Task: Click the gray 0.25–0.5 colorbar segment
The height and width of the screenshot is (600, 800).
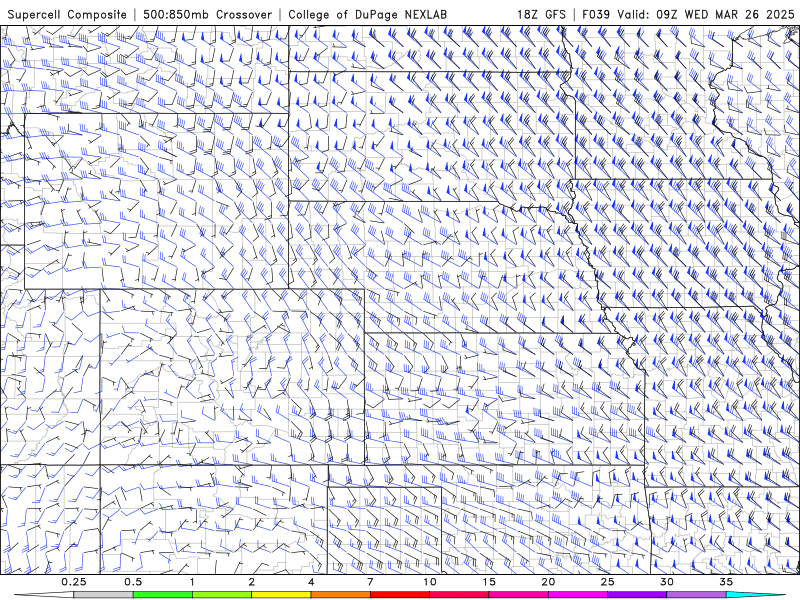Action: pos(103,595)
